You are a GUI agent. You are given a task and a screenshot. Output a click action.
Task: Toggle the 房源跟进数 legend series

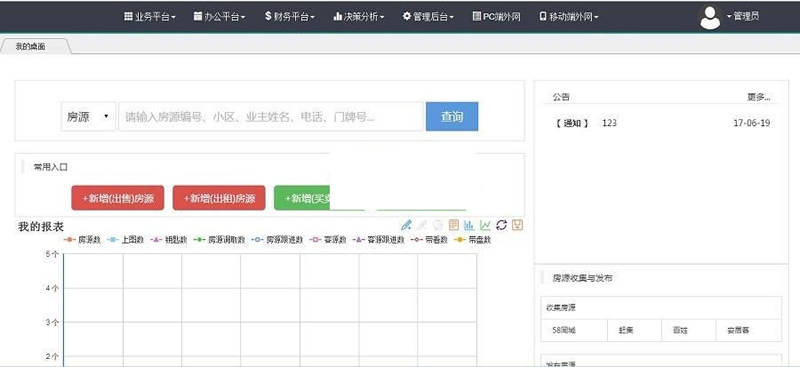tap(278, 239)
